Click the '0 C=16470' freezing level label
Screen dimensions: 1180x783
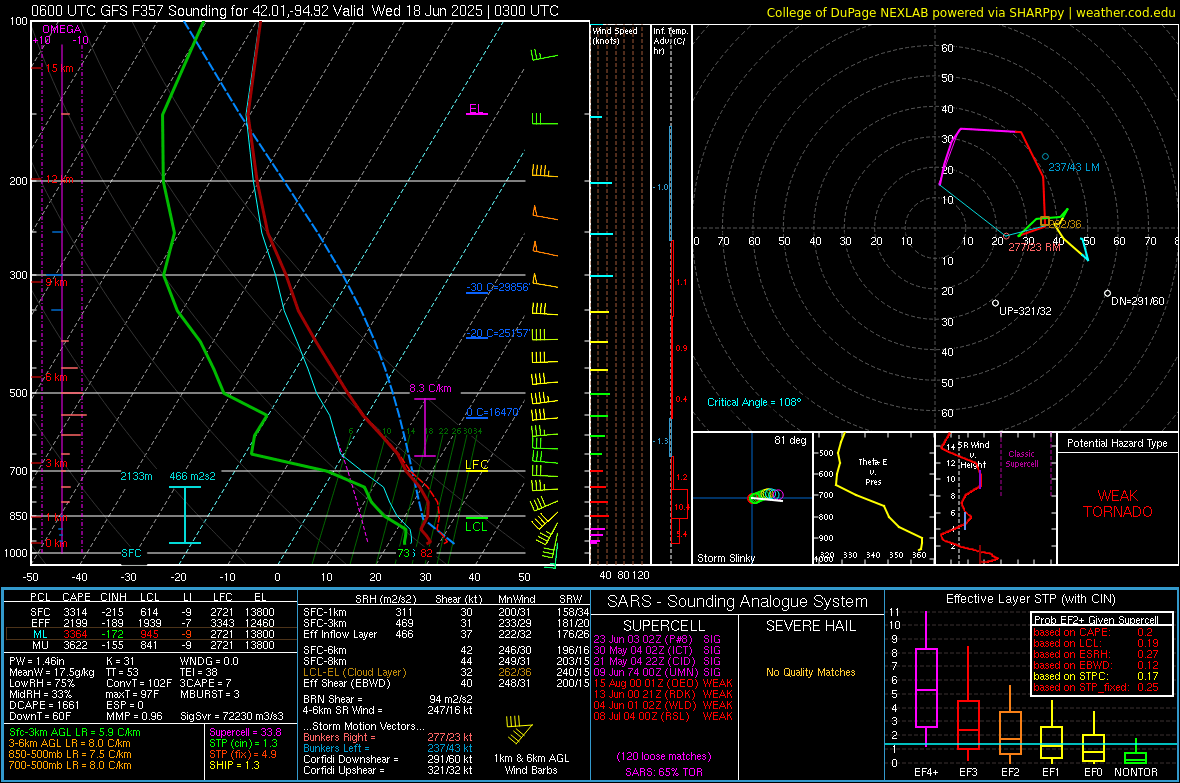tap(493, 412)
